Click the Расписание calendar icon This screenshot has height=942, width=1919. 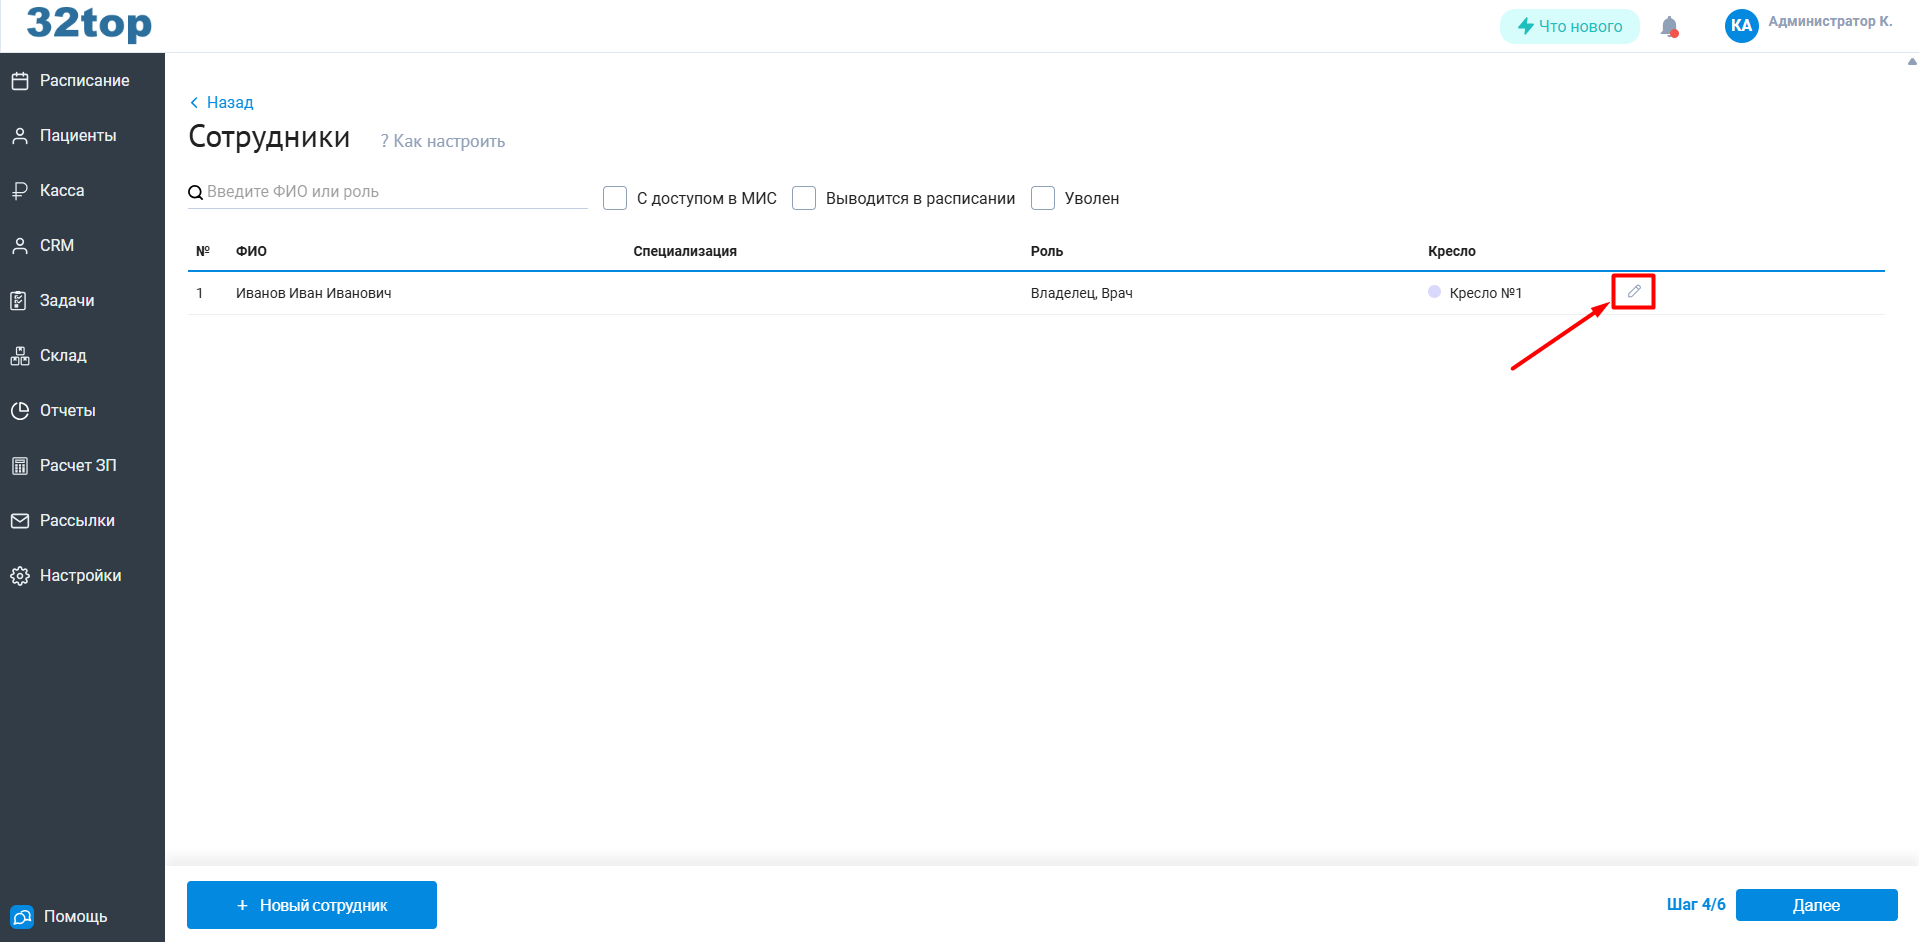click(x=20, y=81)
